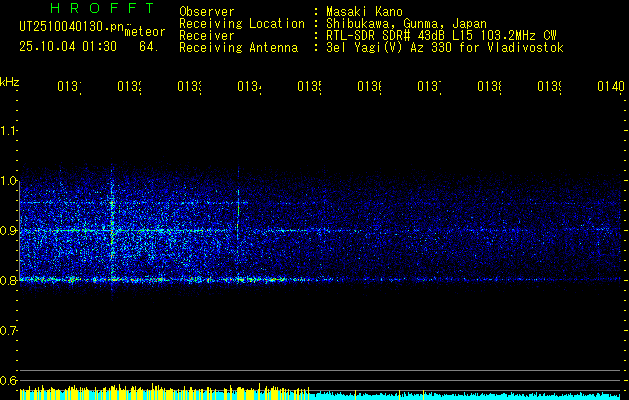Click the 1.0 frequency axis label
This screenshot has height=400, width=629.
8,181
